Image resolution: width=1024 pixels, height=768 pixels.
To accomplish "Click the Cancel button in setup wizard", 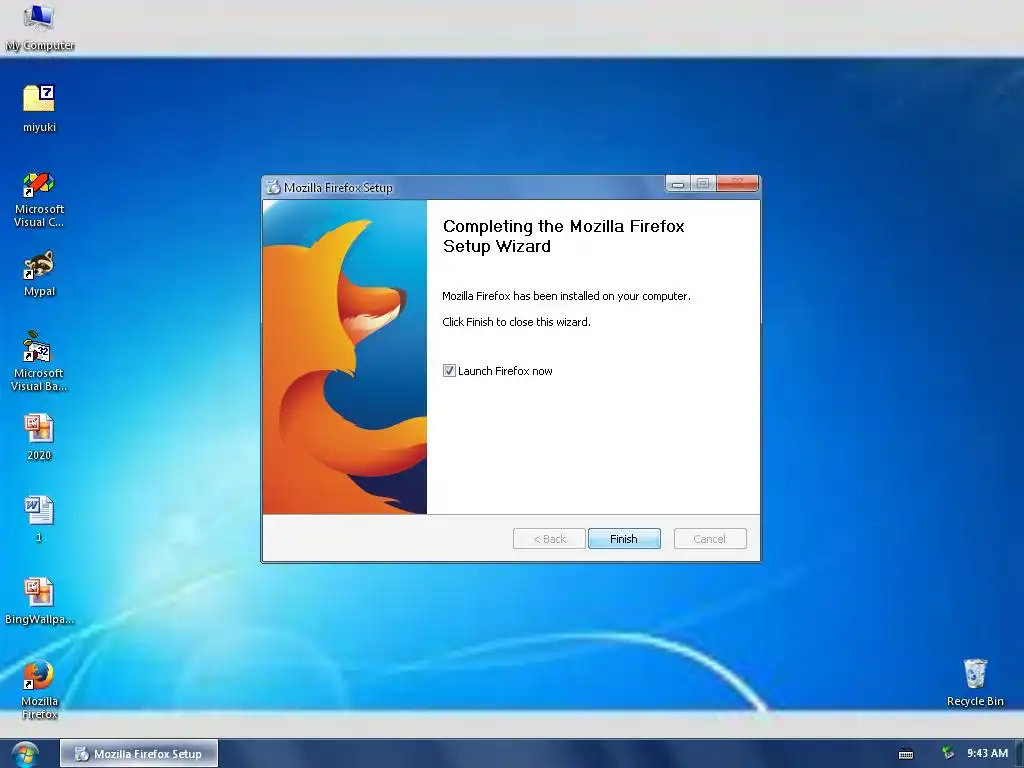I will tap(710, 539).
